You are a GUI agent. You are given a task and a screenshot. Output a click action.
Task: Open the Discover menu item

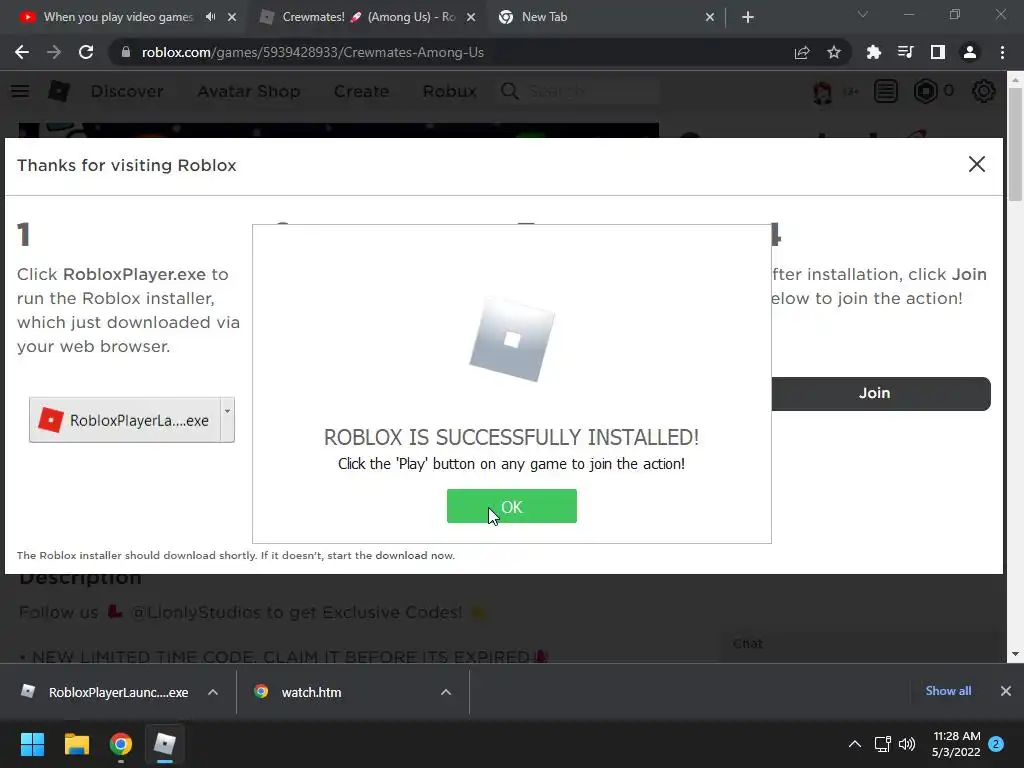click(x=127, y=91)
